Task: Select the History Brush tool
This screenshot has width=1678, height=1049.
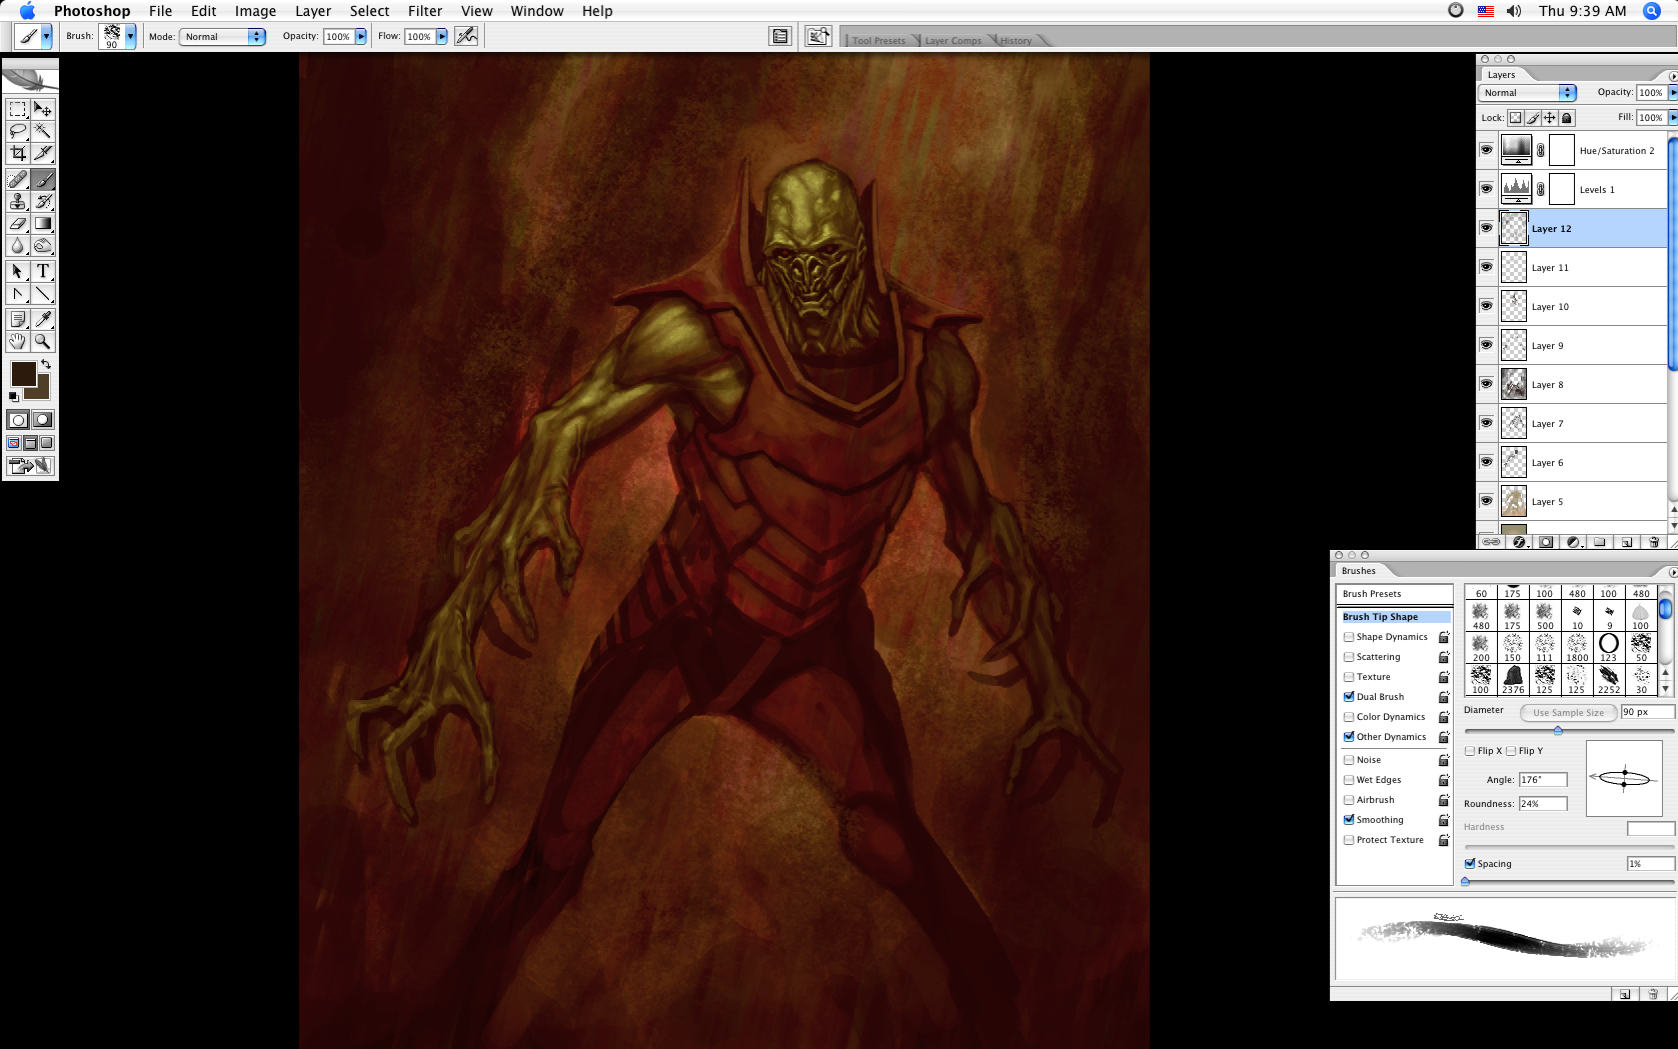Action: (x=43, y=201)
